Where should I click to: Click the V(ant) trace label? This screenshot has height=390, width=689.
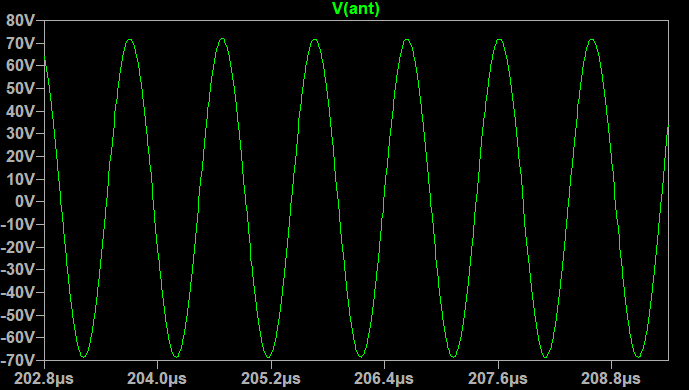(356, 8)
